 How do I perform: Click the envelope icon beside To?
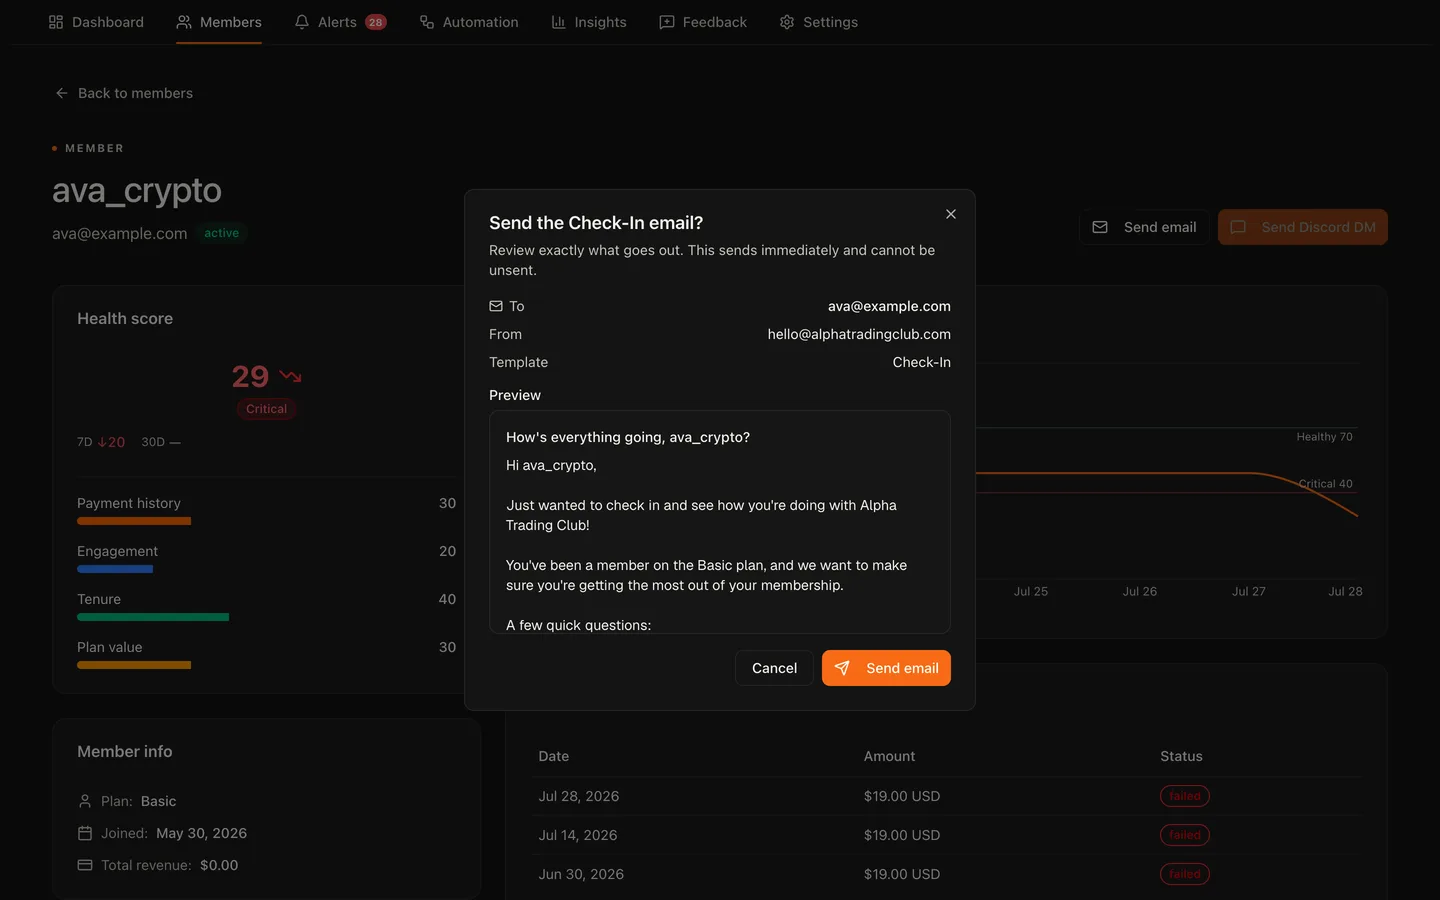coord(496,306)
